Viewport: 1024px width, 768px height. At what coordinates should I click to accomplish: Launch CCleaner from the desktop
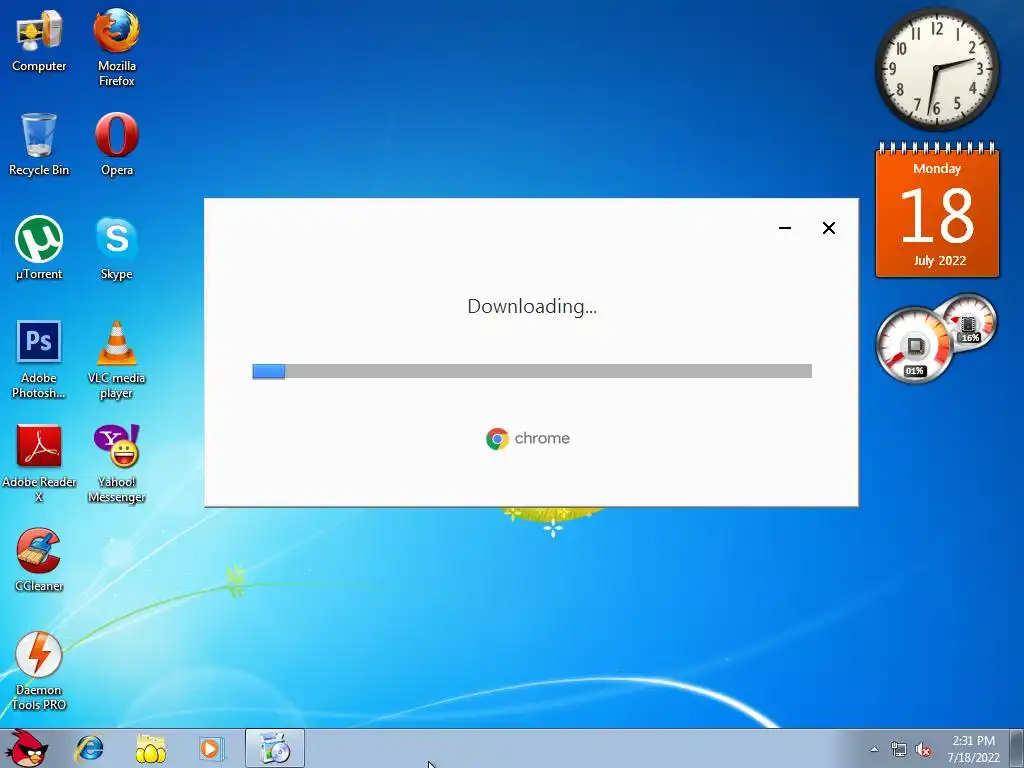coord(39,559)
